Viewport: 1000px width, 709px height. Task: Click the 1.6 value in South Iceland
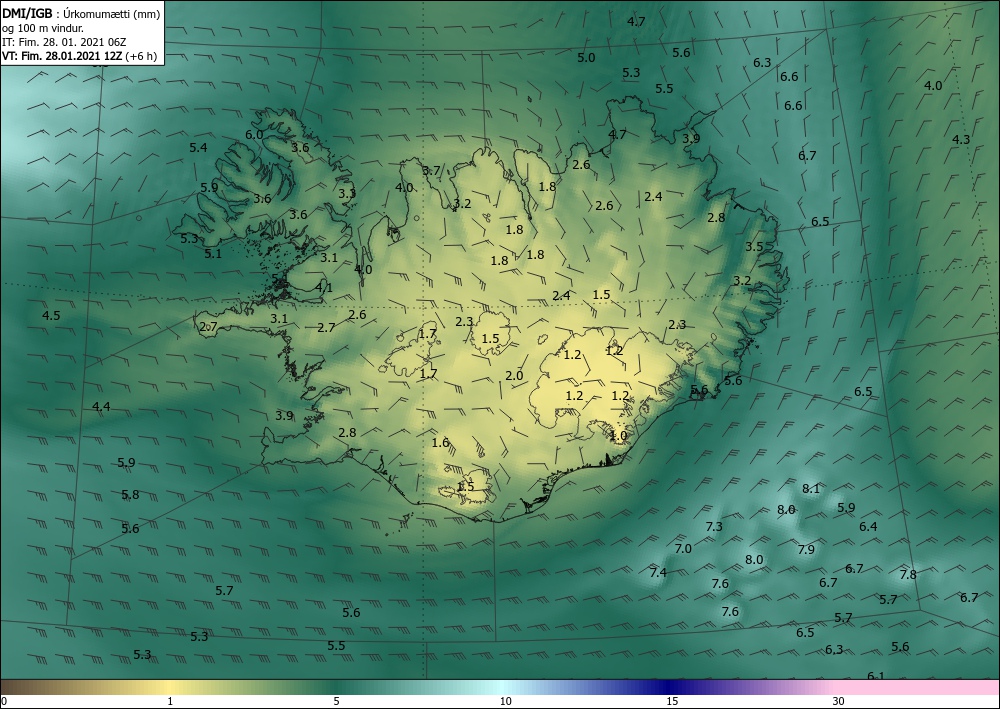coord(441,442)
